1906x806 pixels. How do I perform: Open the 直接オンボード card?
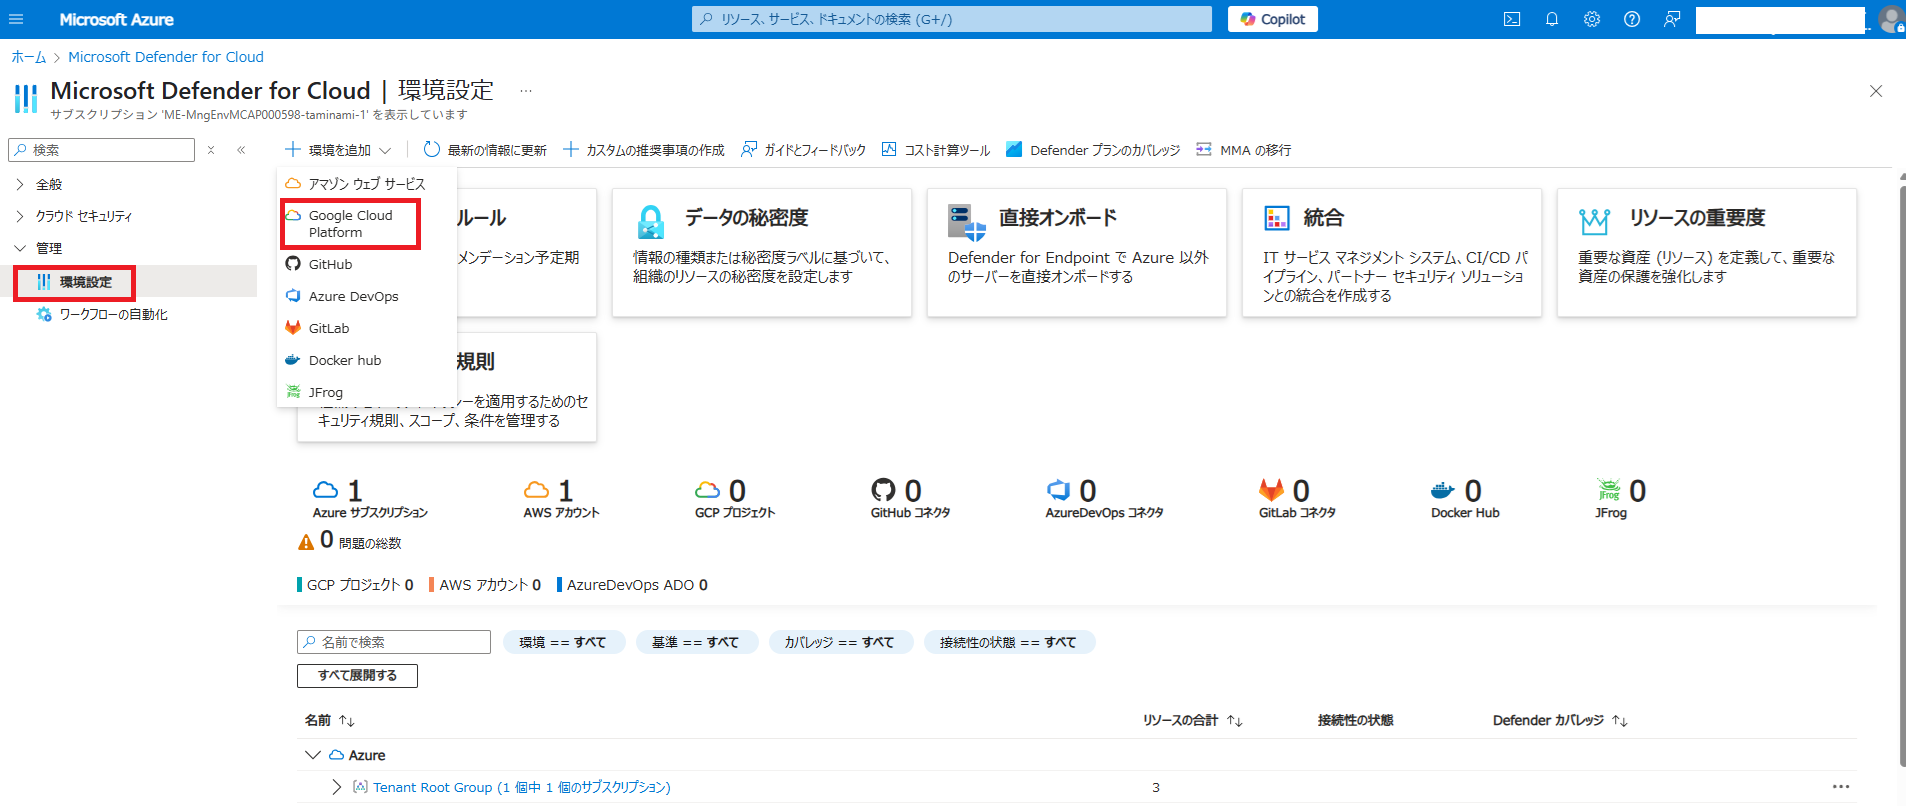[x=1077, y=253]
